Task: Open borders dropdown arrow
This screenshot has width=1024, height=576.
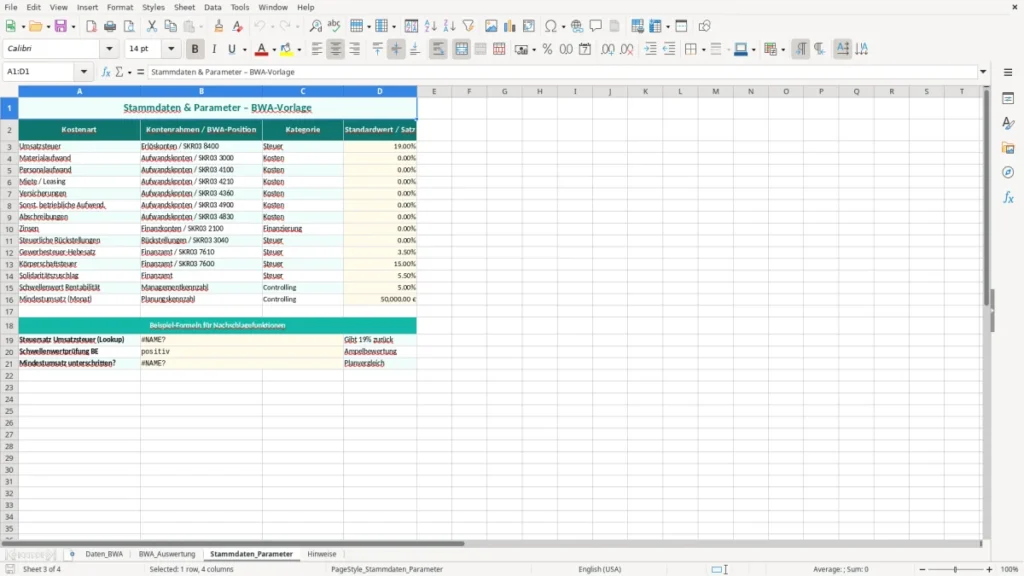Action: pyautogui.click(x=703, y=50)
